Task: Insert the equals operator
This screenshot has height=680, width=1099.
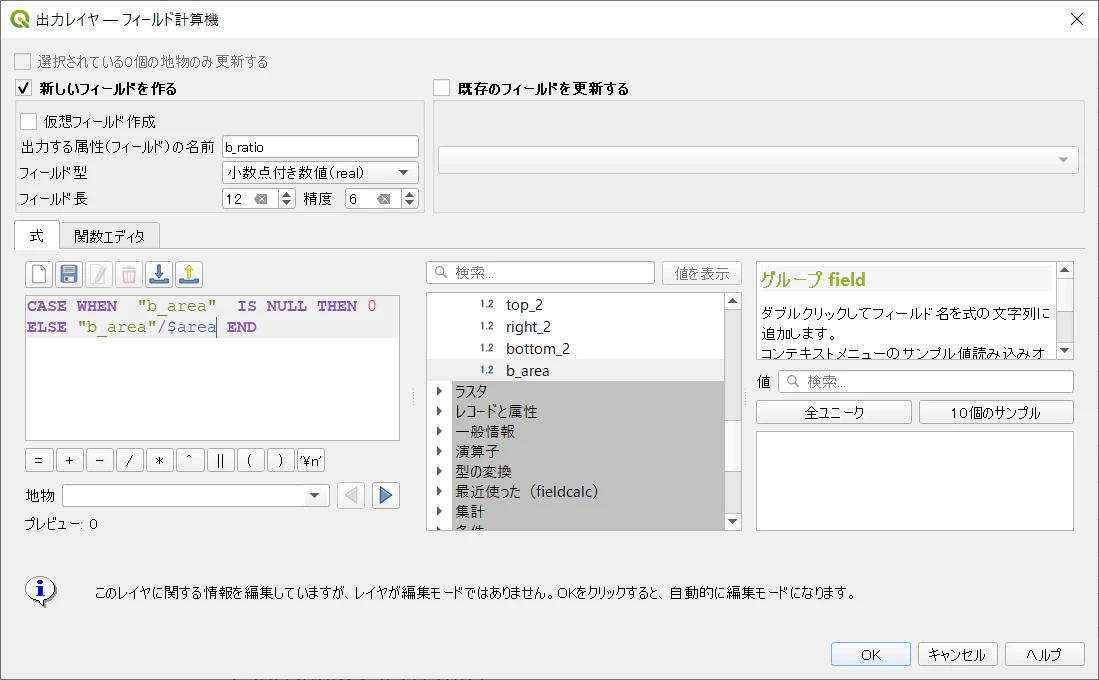Action: pos(39,461)
